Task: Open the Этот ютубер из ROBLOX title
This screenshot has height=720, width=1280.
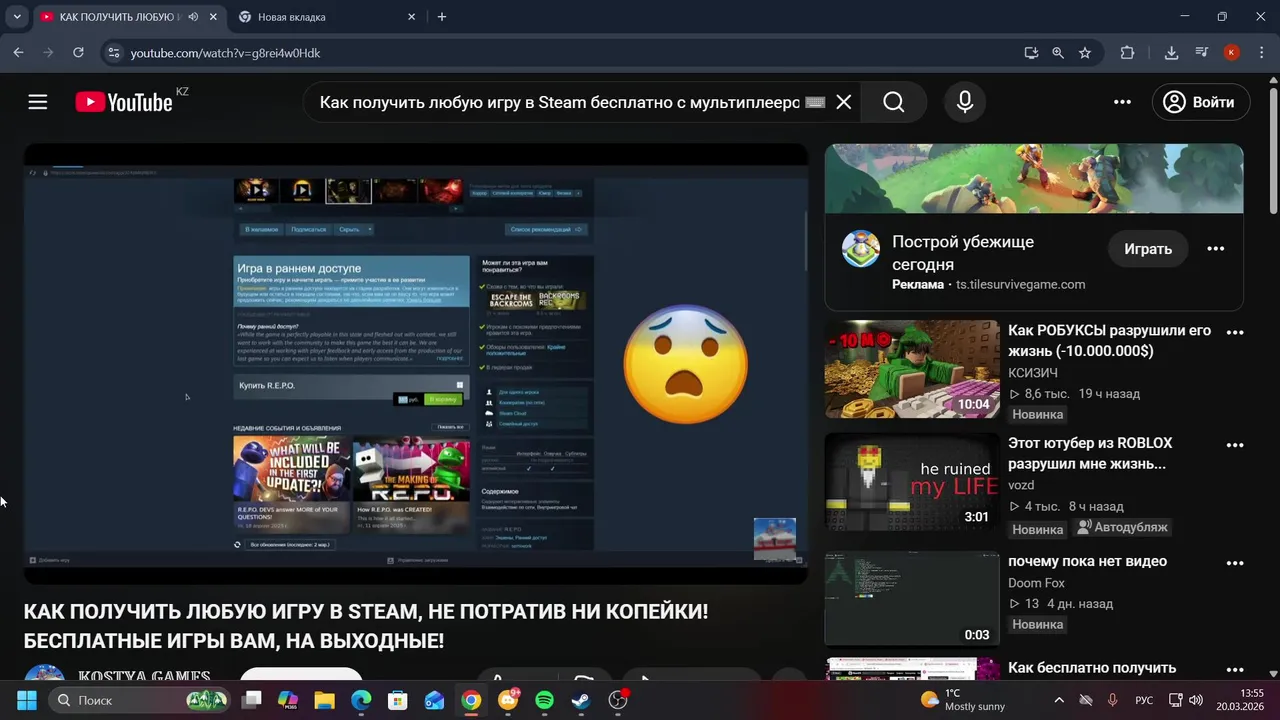Action: (x=1090, y=453)
